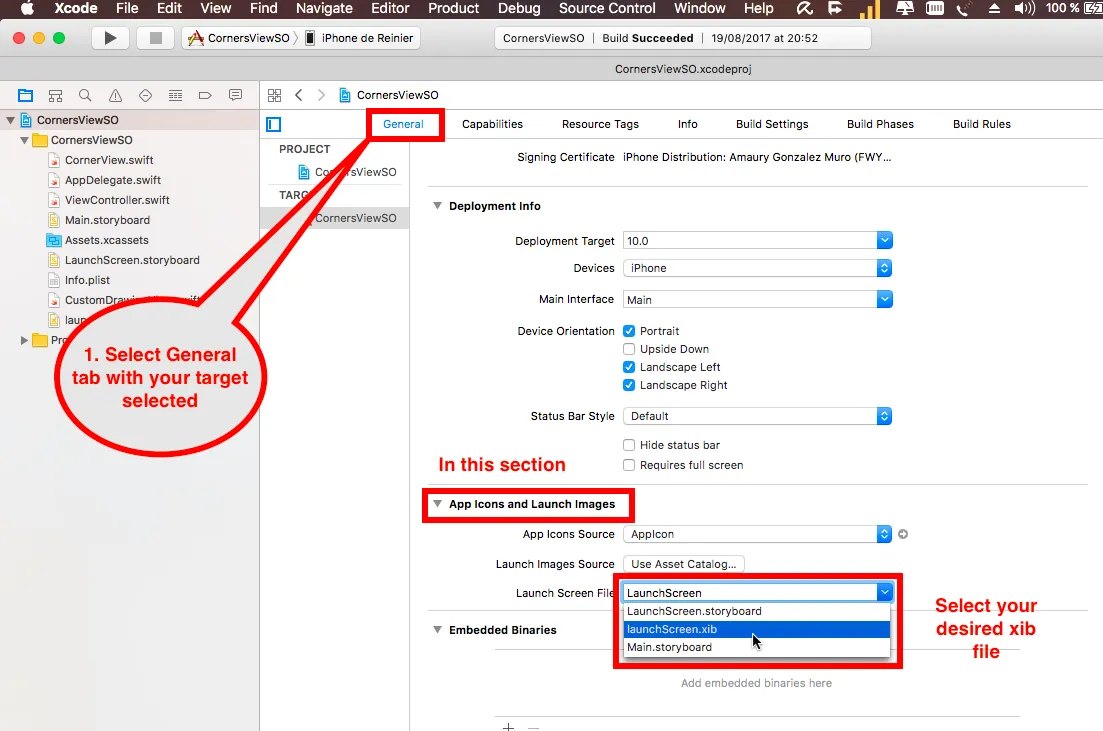This screenshot has width=1103, height=731.
Task: Open the Debug menu
Action: point(519,8)
